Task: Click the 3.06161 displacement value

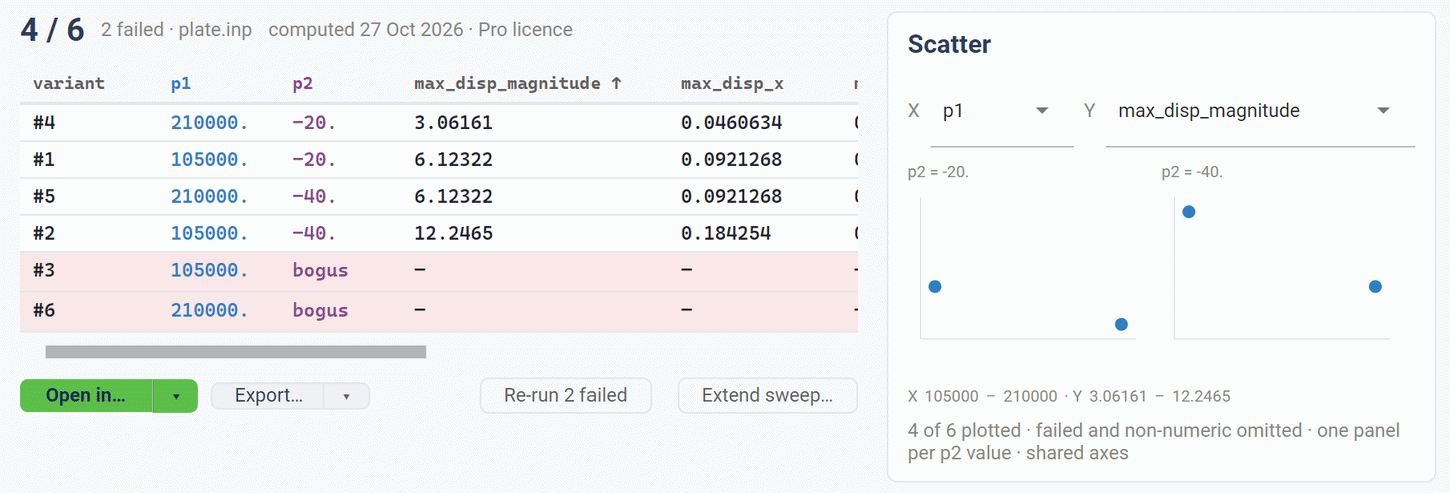Action: pyautogui.click(x=453, y=123)
